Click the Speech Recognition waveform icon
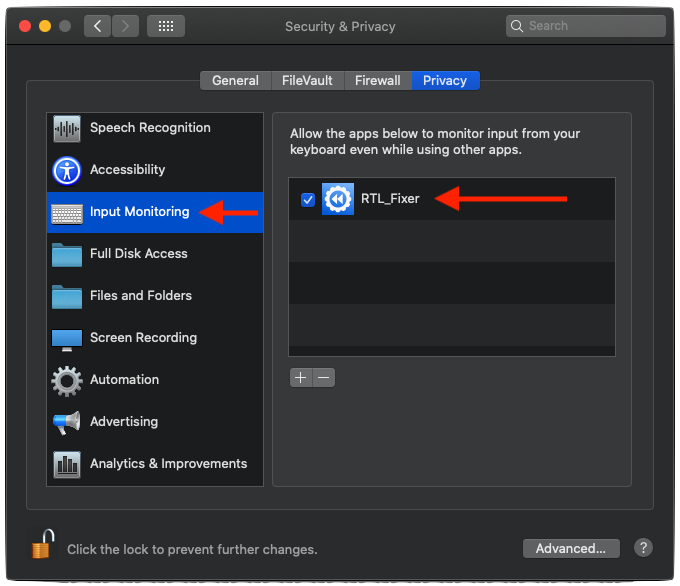Image resolution: width=680 pixels, height=586 pixels. (67, 128)
